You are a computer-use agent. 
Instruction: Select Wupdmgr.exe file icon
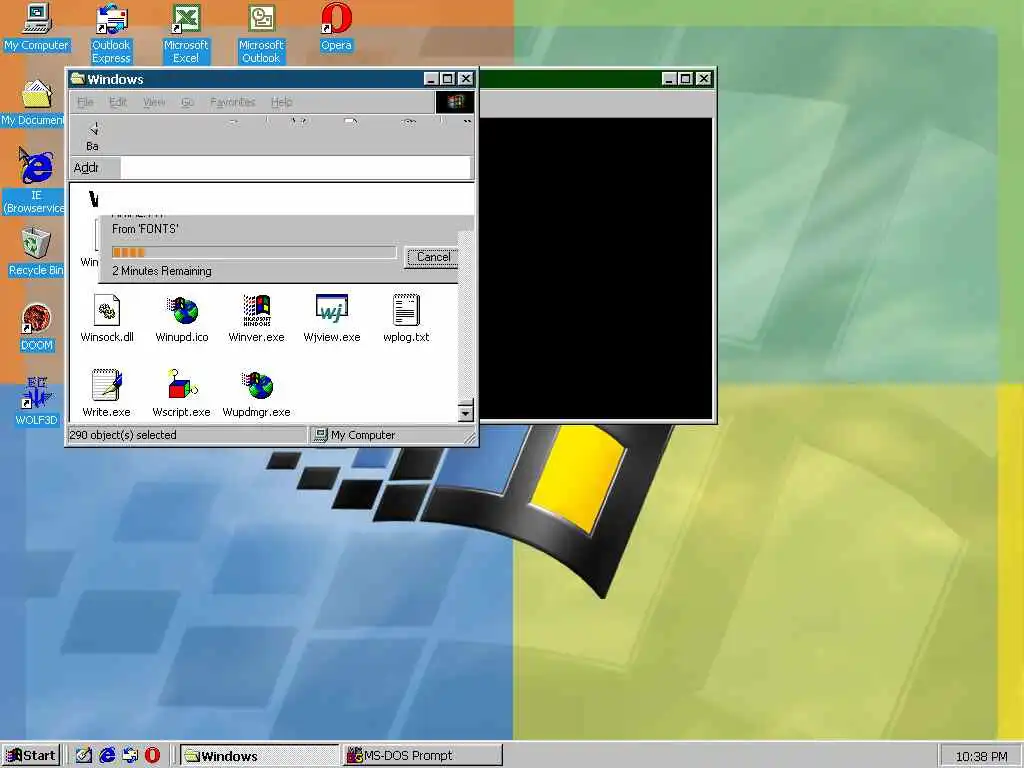click(x=257, y=393)
